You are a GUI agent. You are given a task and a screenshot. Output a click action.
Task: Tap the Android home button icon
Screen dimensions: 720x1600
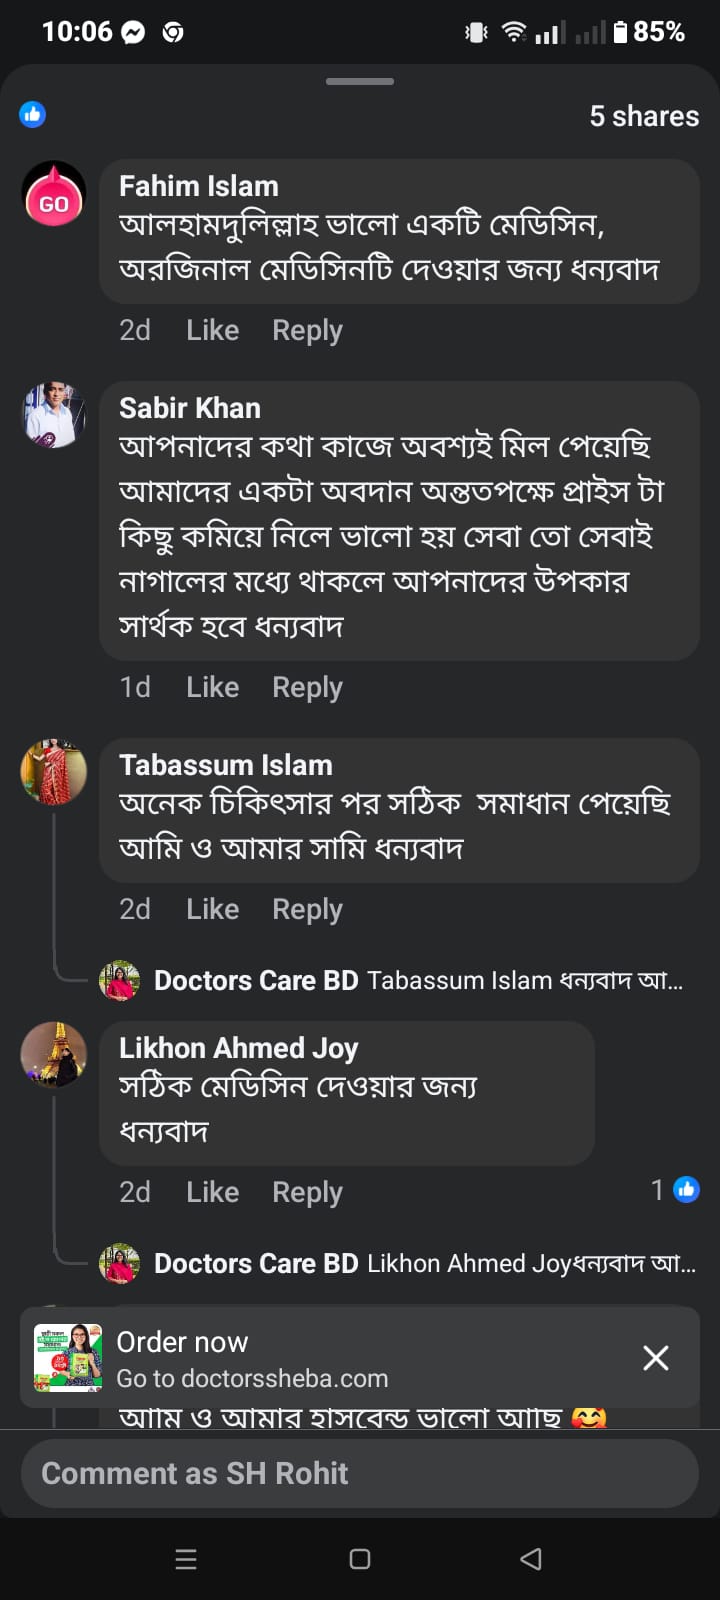[360, 1559]
